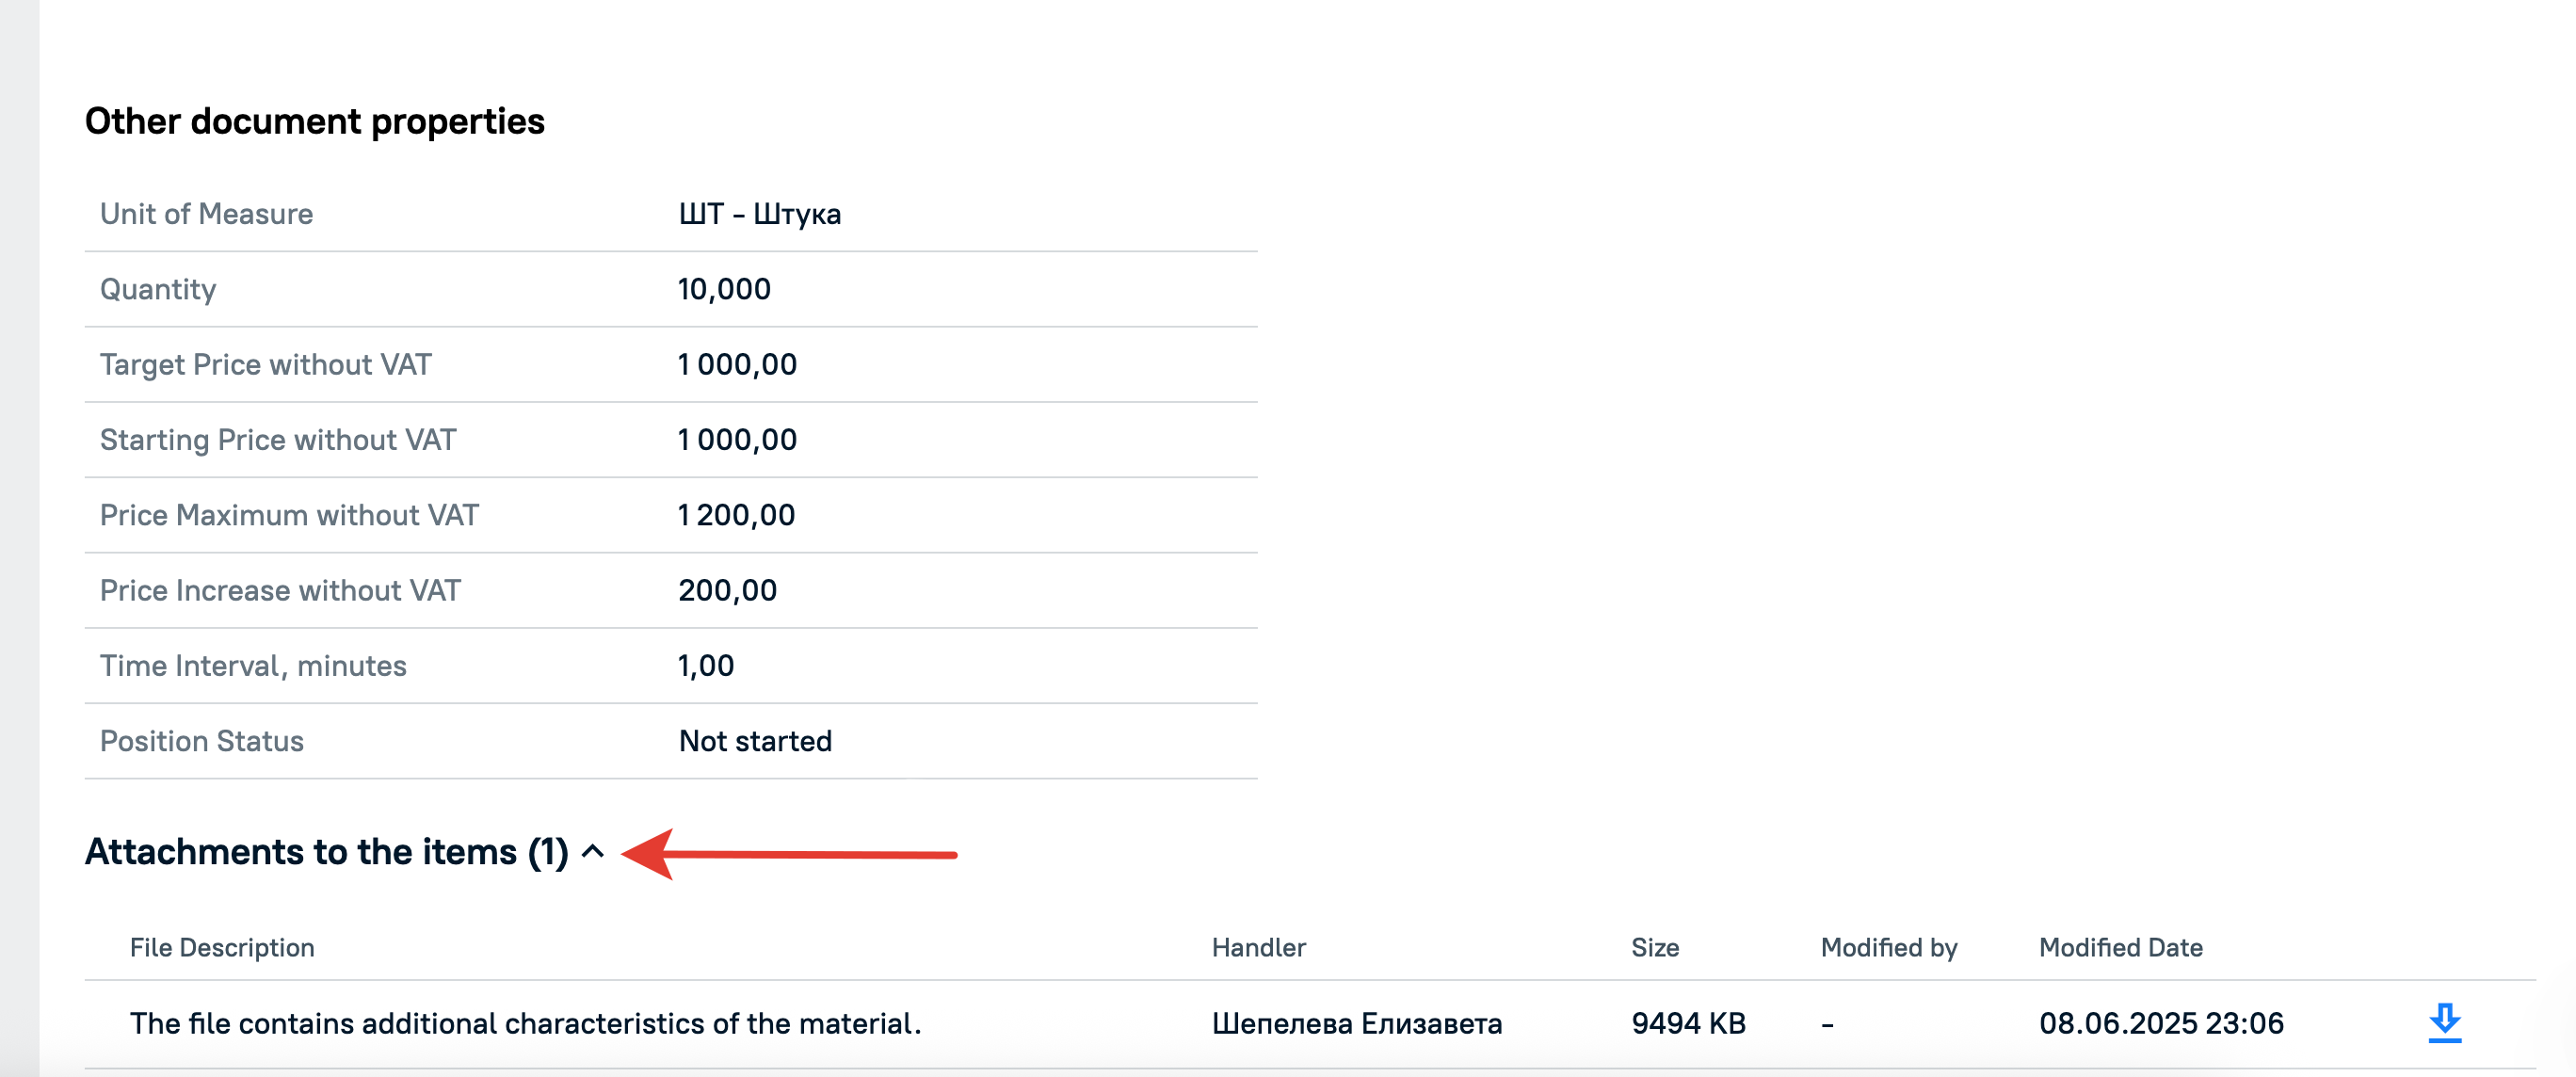Click the Target Price without VAT label

pos(266,364)
